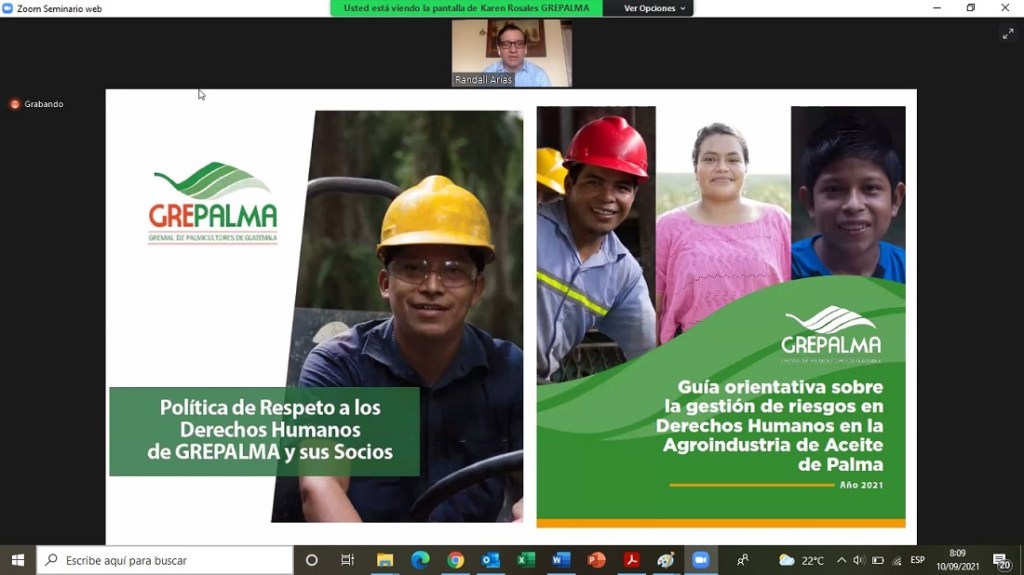Open Word from the taskbar

(561, 560)
